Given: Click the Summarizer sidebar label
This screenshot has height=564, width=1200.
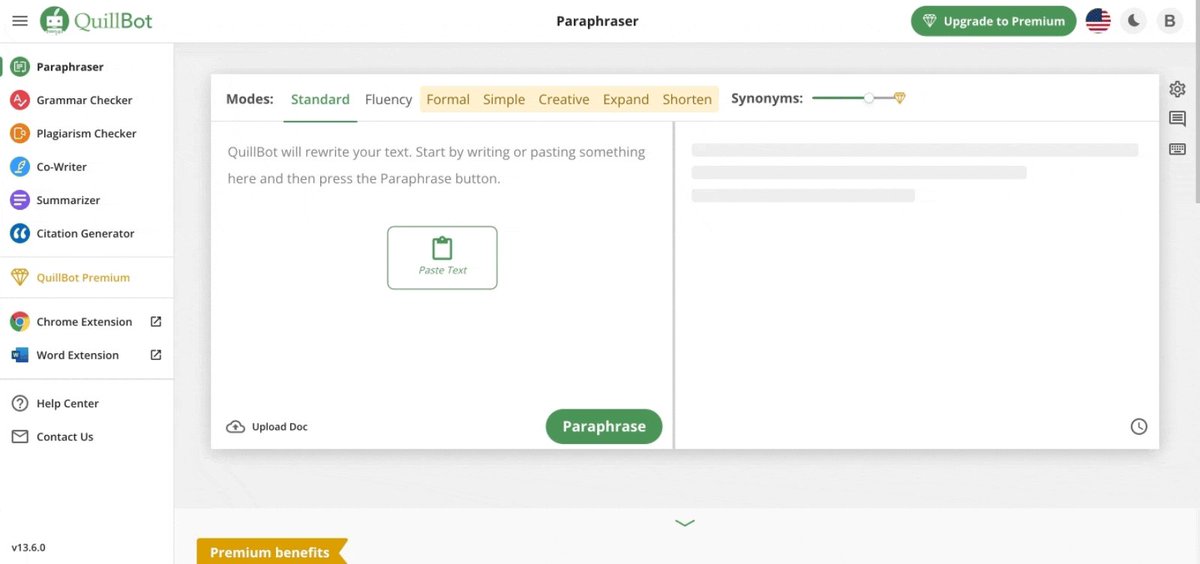Looking at the screenshot, I should [68, 200].
